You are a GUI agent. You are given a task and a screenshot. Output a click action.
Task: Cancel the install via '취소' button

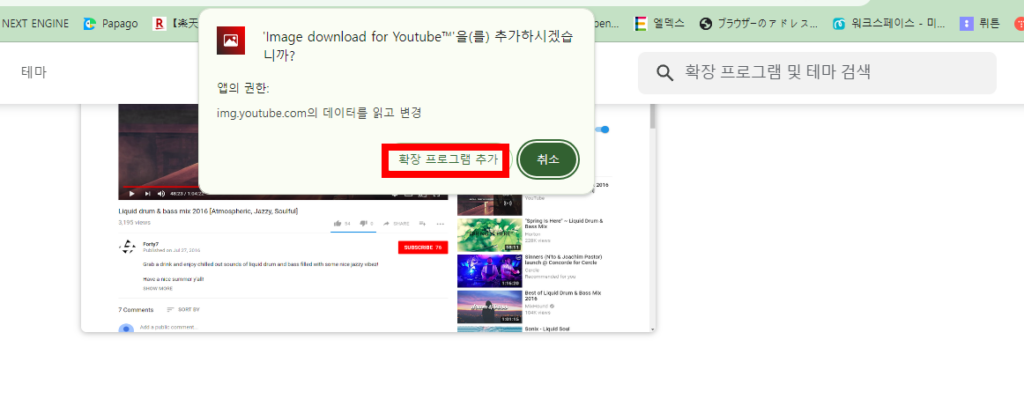548,159
